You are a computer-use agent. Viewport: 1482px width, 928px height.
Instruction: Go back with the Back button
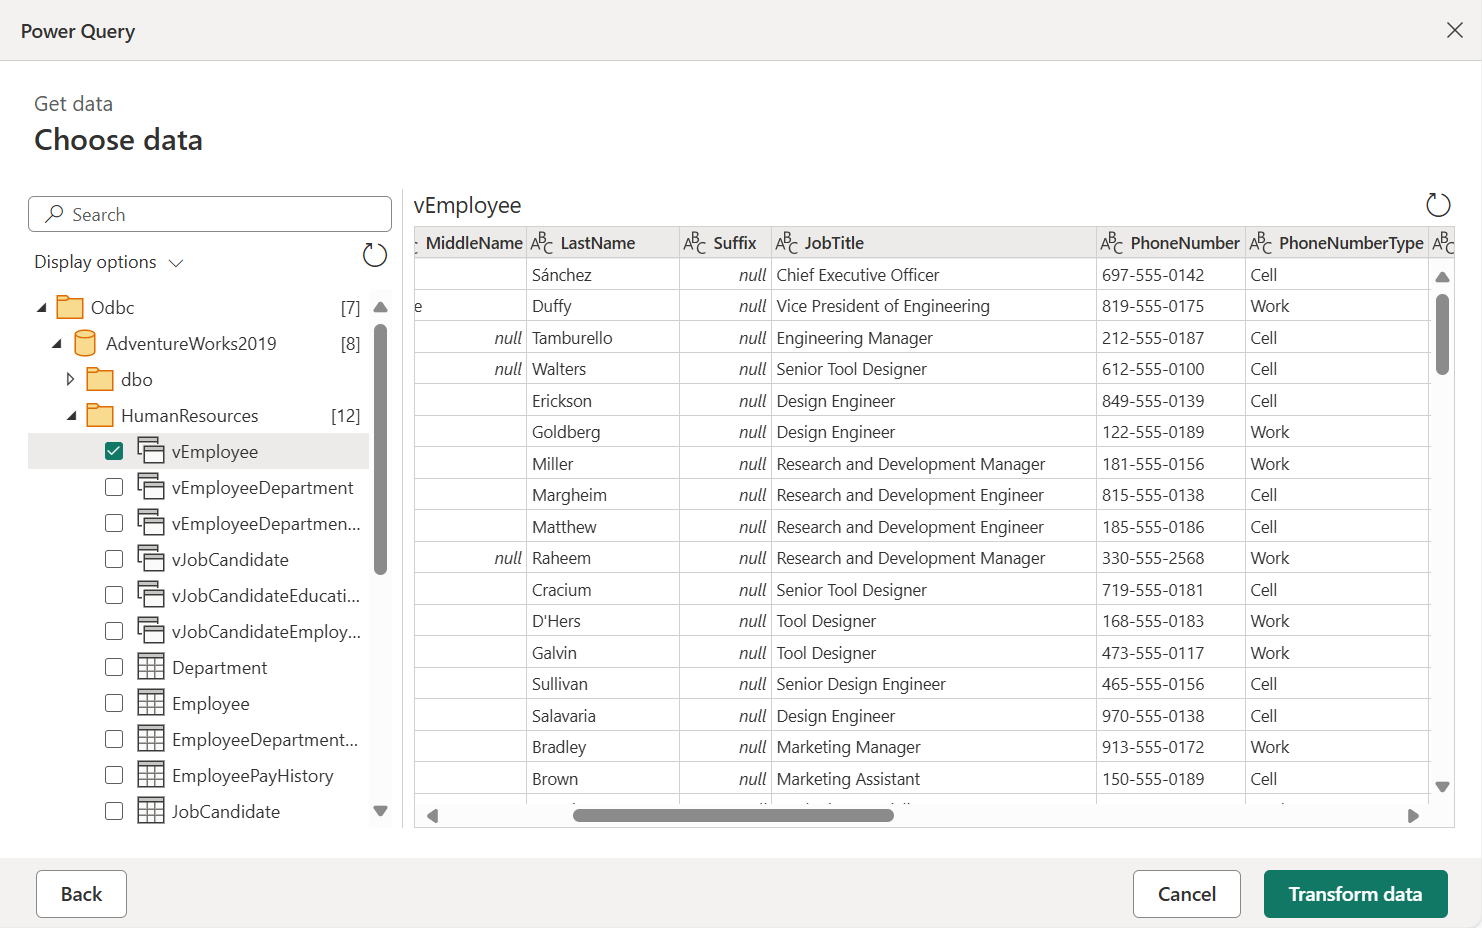pyautogui.click(x=81, y=894)
